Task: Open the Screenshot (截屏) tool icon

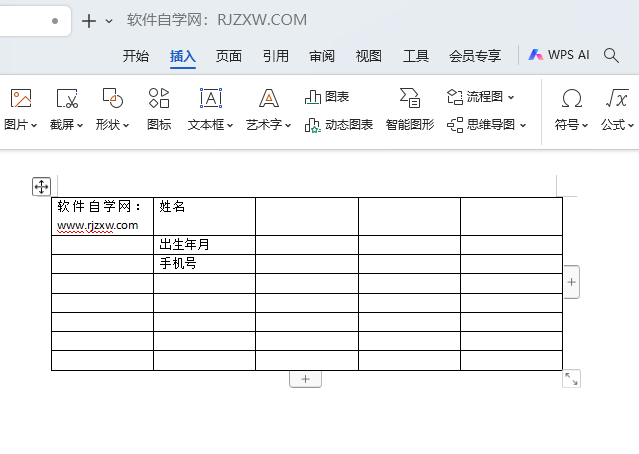Action: click(67, 98)
